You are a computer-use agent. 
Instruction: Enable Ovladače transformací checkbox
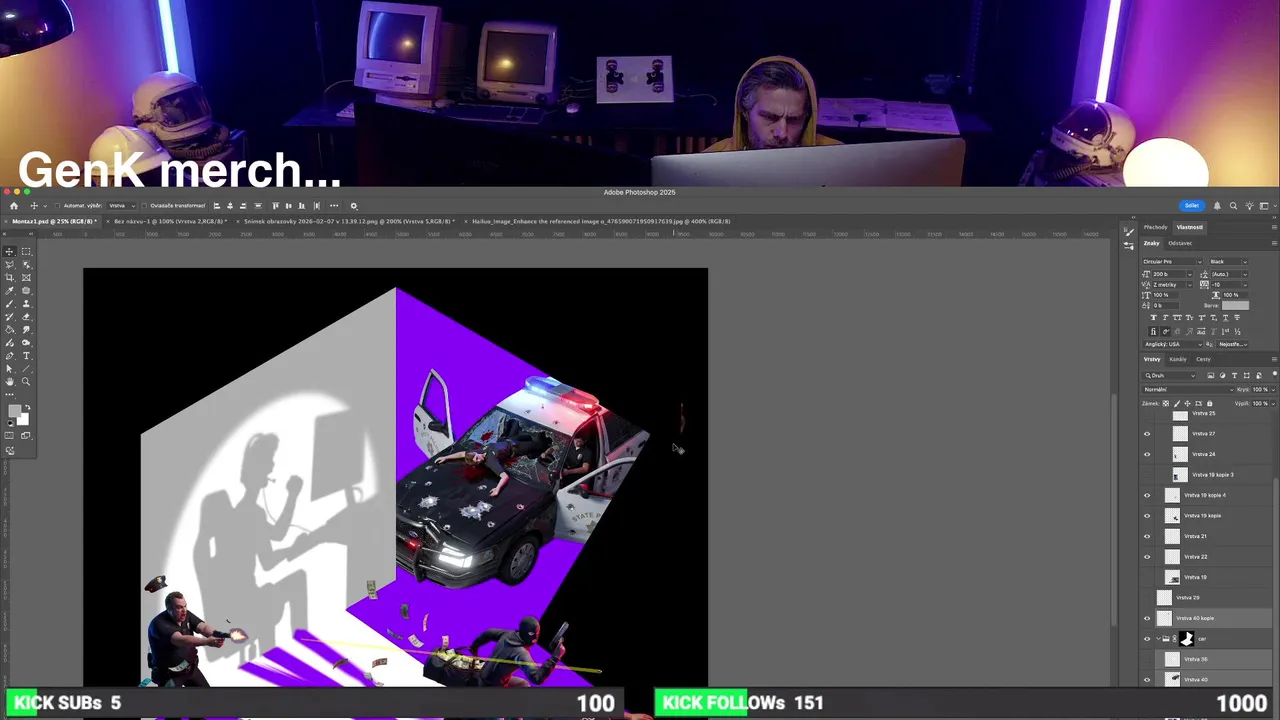[x=144, y=206]
